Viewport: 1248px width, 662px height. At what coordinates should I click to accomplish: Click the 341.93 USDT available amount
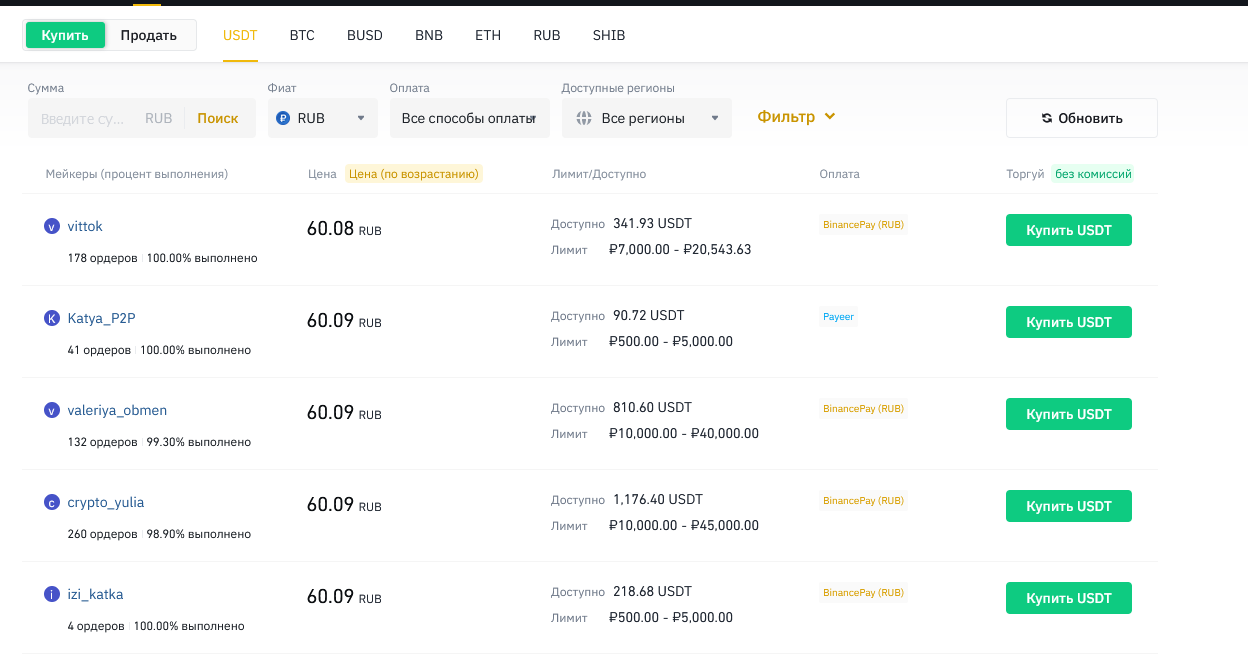pos(652,223)
